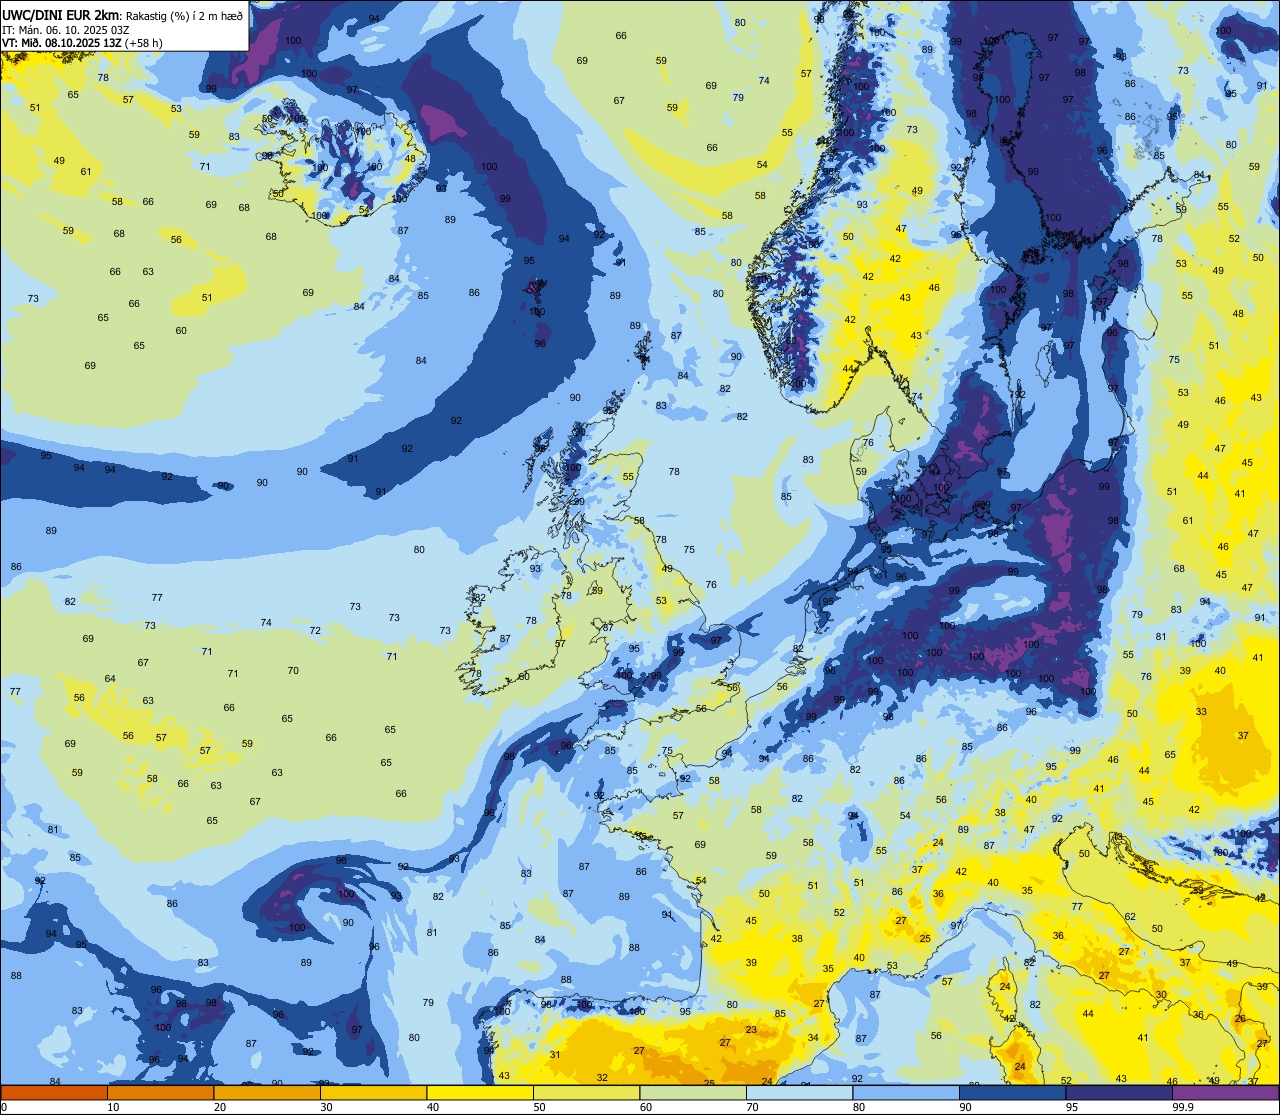Click the 90–95 dark blue legend swatch

coord(1012,1092)
